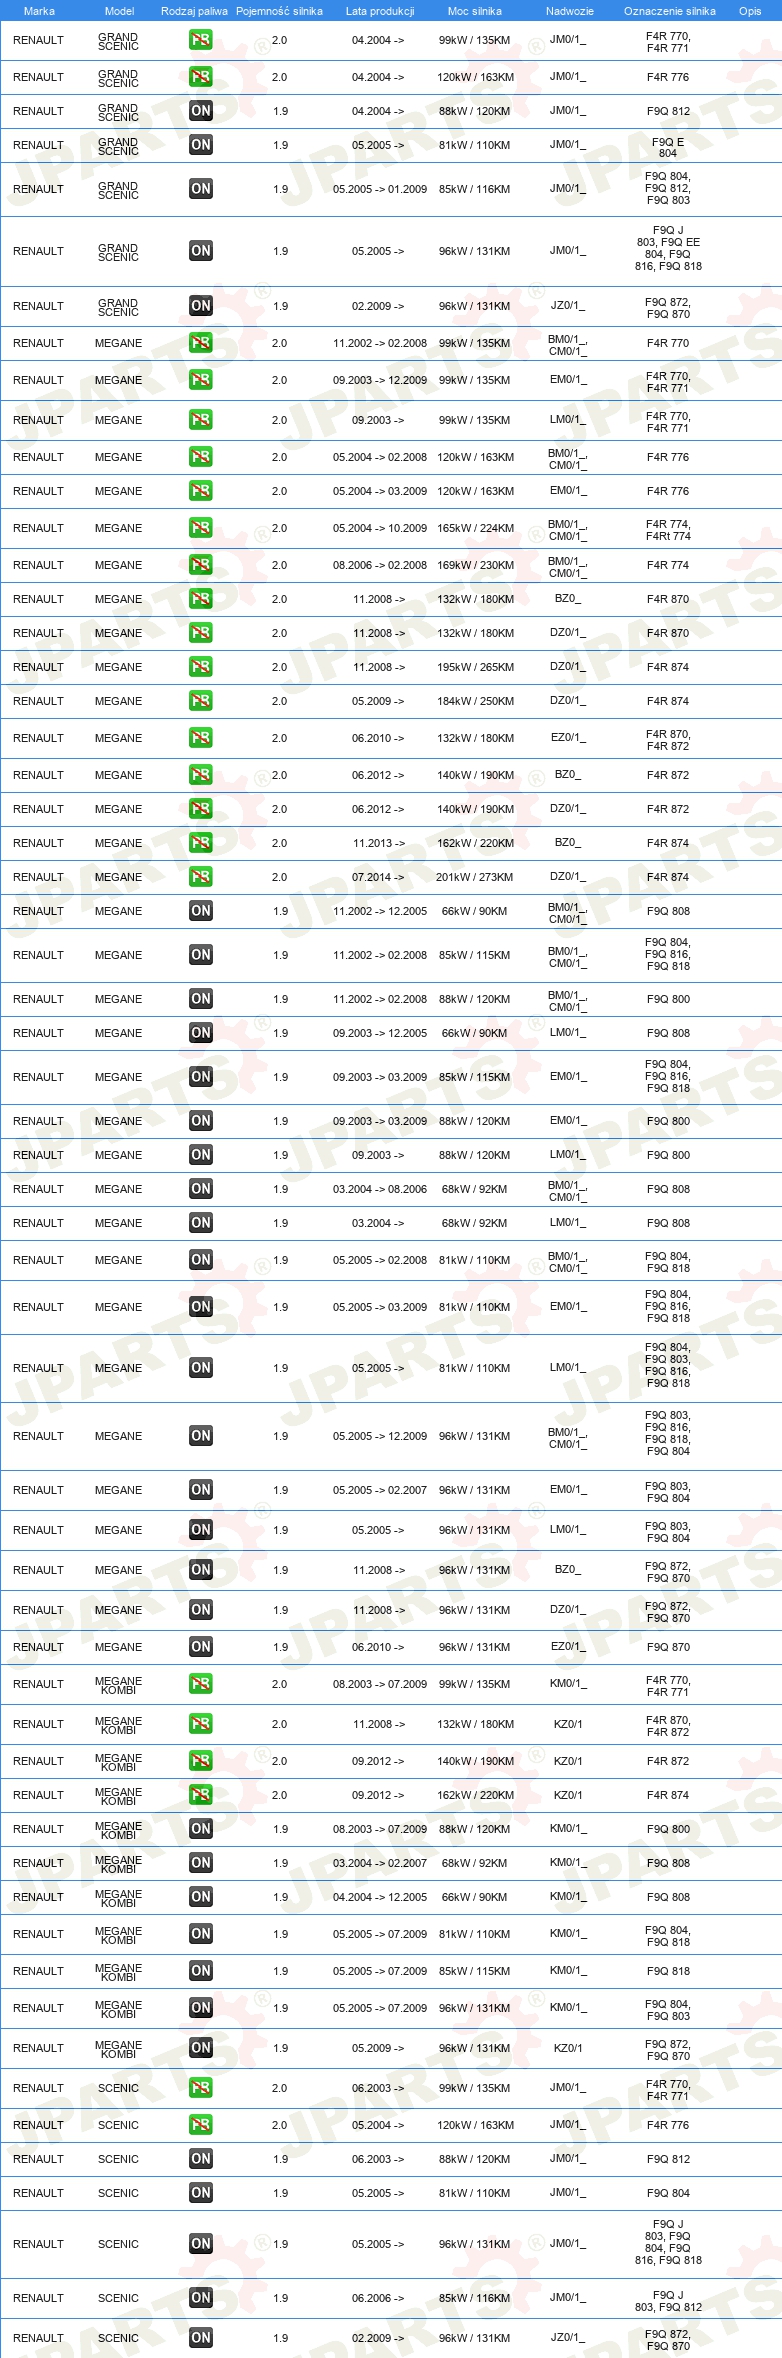The height and width of the screenshot is (2358, 782).
Task: Click petrol icon in 169kW / 230KM row
Action: [201, 565]
